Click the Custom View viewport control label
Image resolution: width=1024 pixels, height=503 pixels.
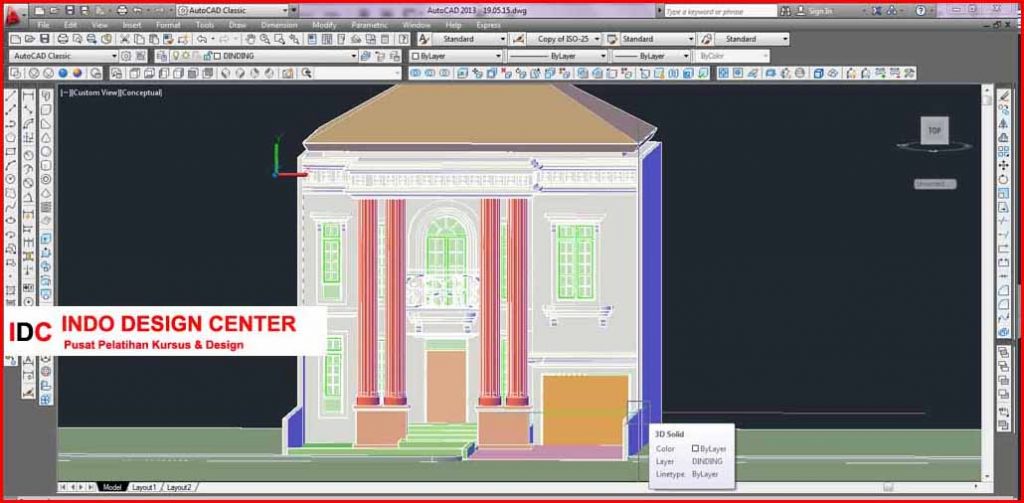(95, 93)
